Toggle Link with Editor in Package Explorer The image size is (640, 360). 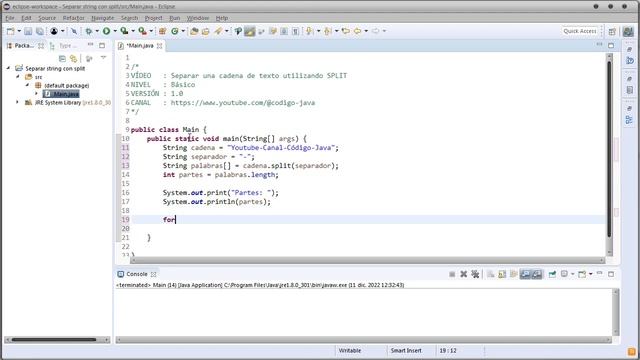tap(73, 58)
